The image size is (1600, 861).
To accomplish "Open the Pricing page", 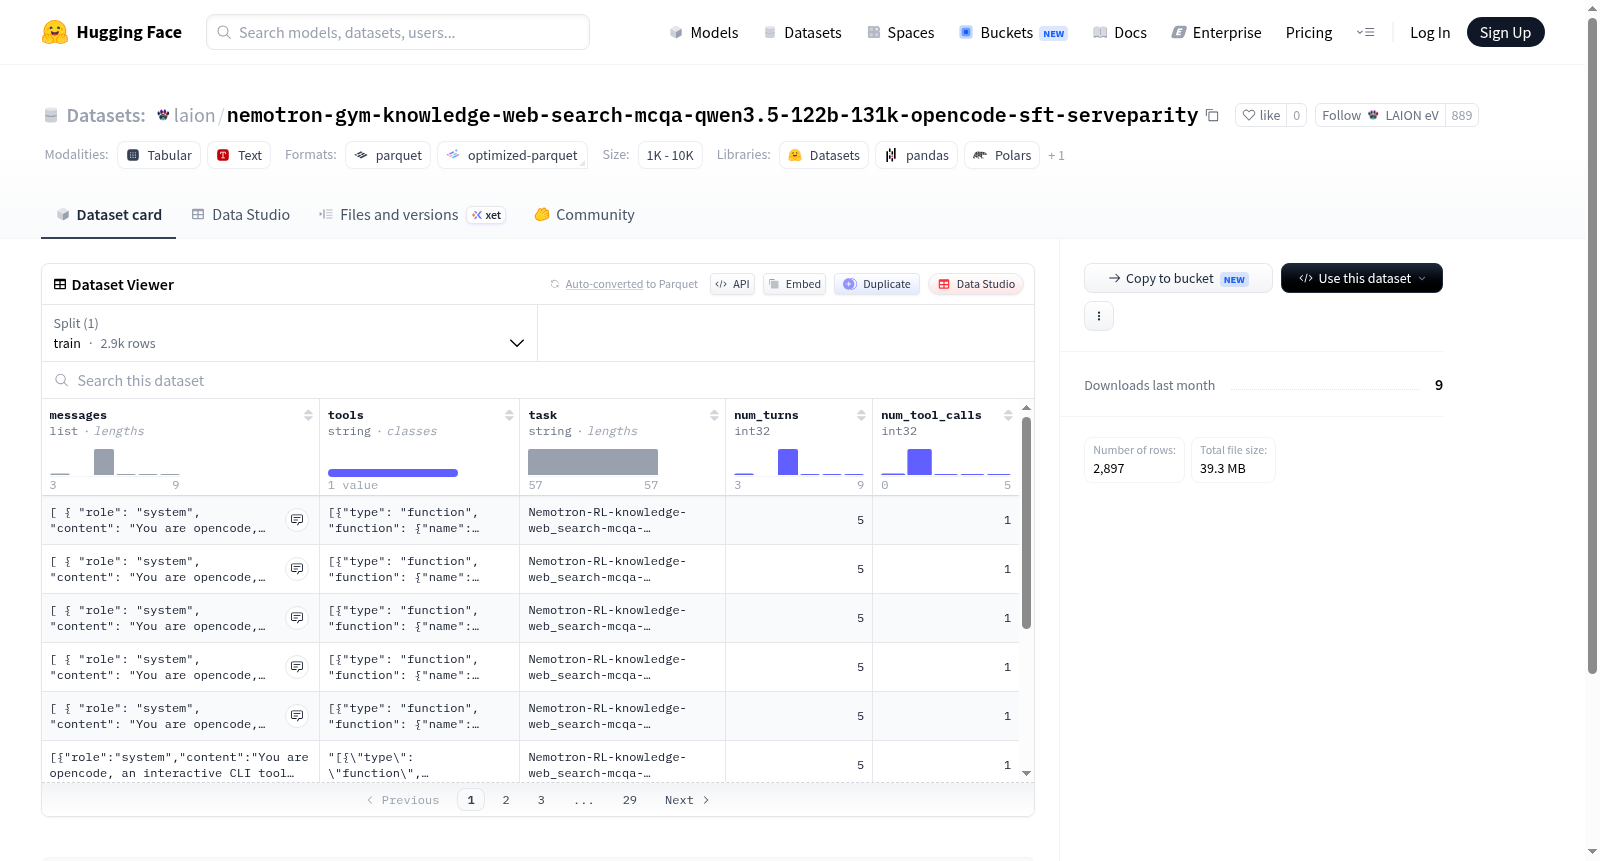I will click(1308, 32).
